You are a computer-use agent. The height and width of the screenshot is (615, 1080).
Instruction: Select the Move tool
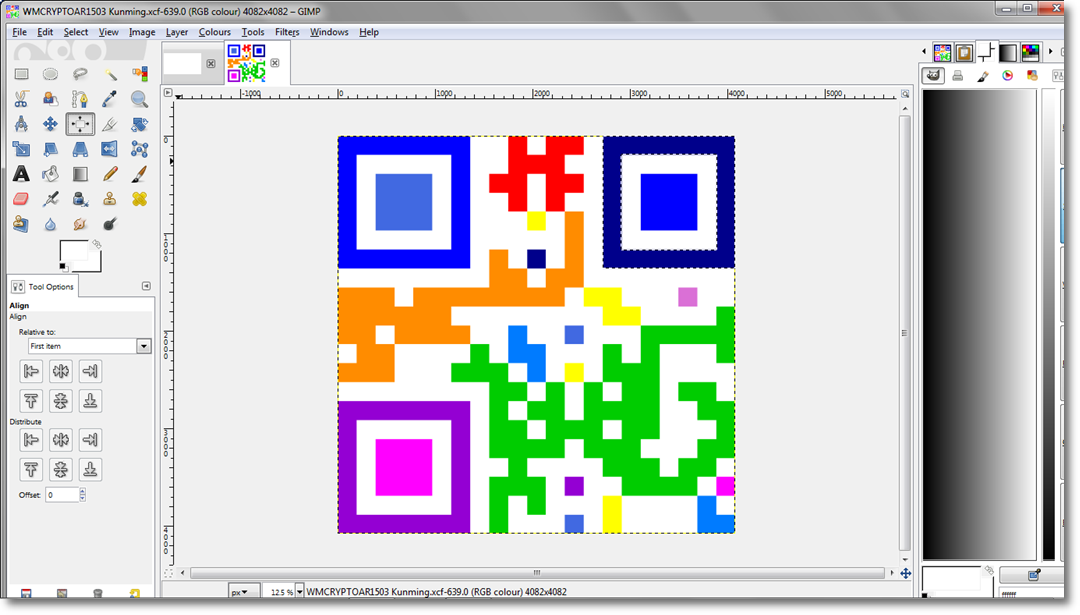[50, 124]
